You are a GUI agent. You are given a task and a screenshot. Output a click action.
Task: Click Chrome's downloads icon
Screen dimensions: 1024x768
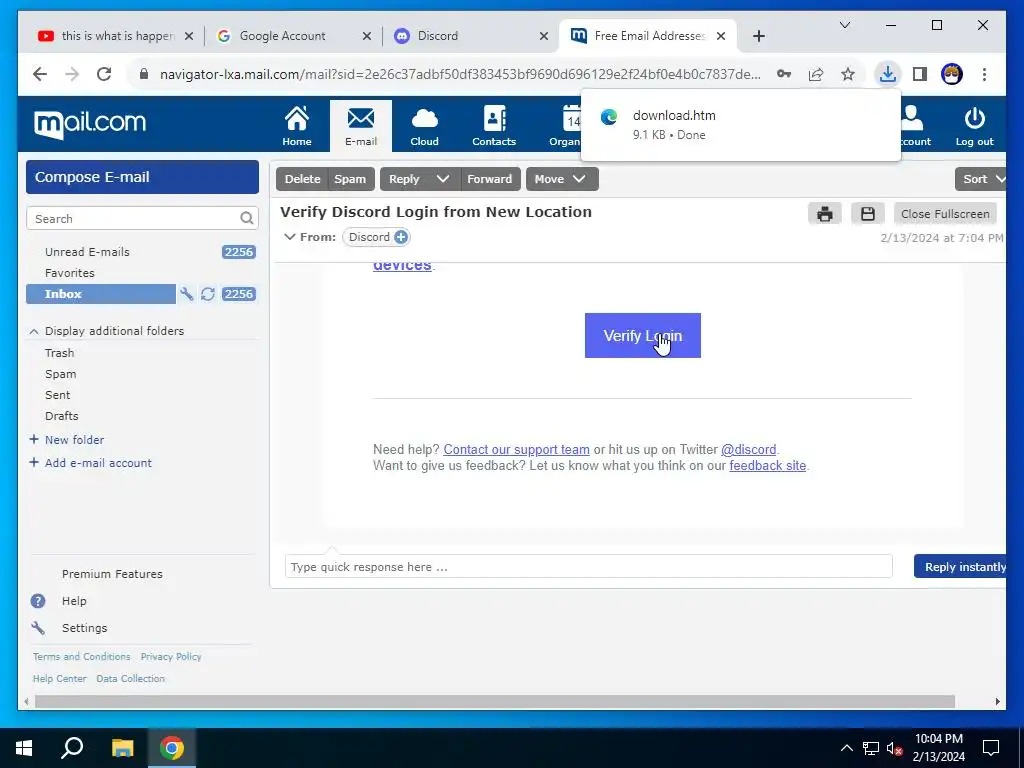(888, 74)
